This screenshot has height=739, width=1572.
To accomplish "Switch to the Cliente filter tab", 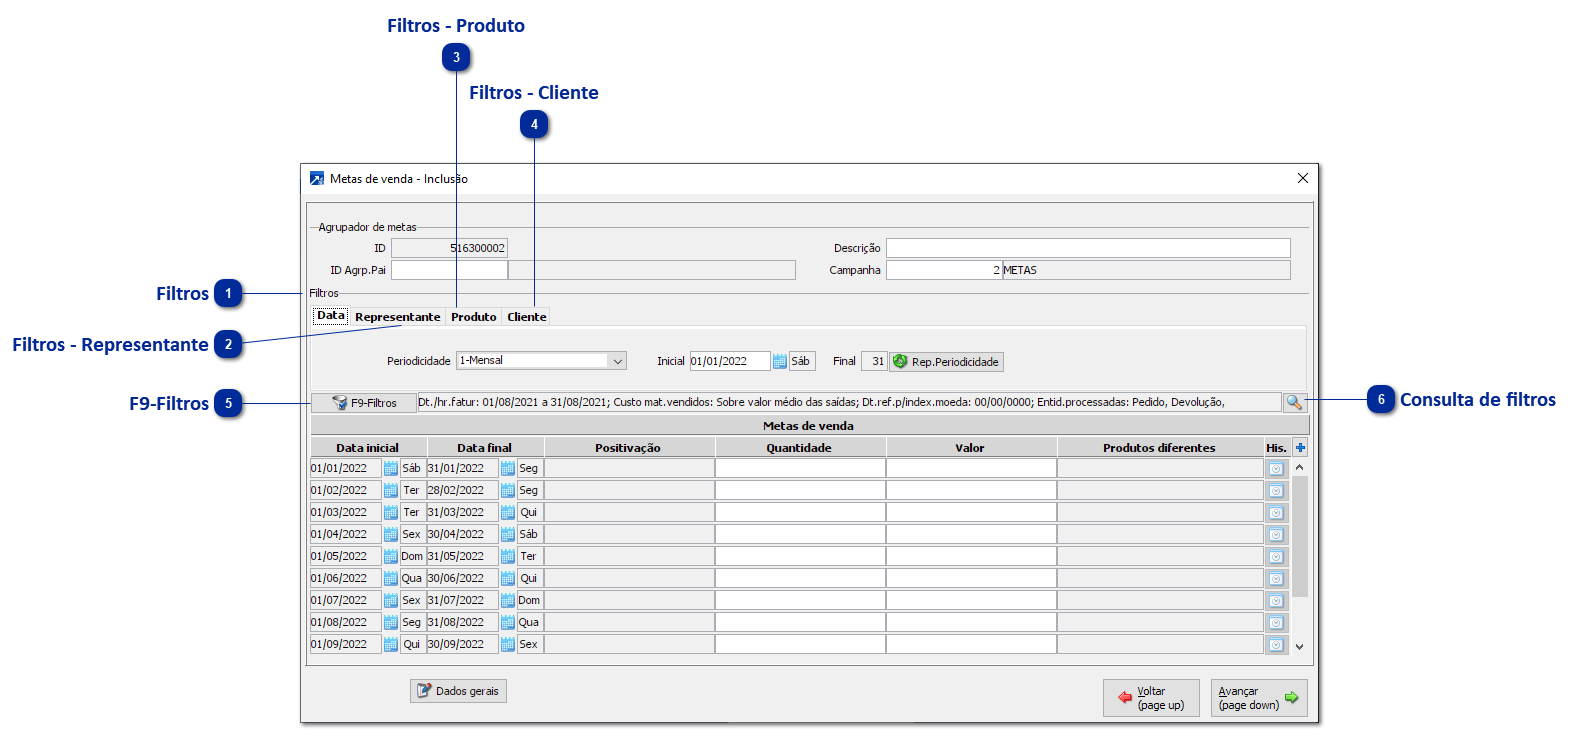I will point(526,317).
